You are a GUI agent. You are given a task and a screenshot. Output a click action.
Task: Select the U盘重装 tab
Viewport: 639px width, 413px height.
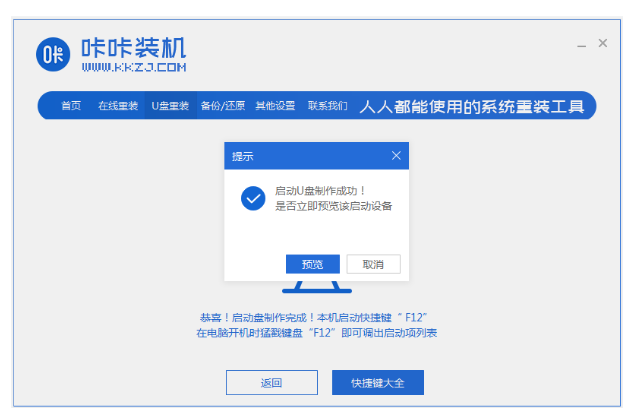click(x=170, y=106)
